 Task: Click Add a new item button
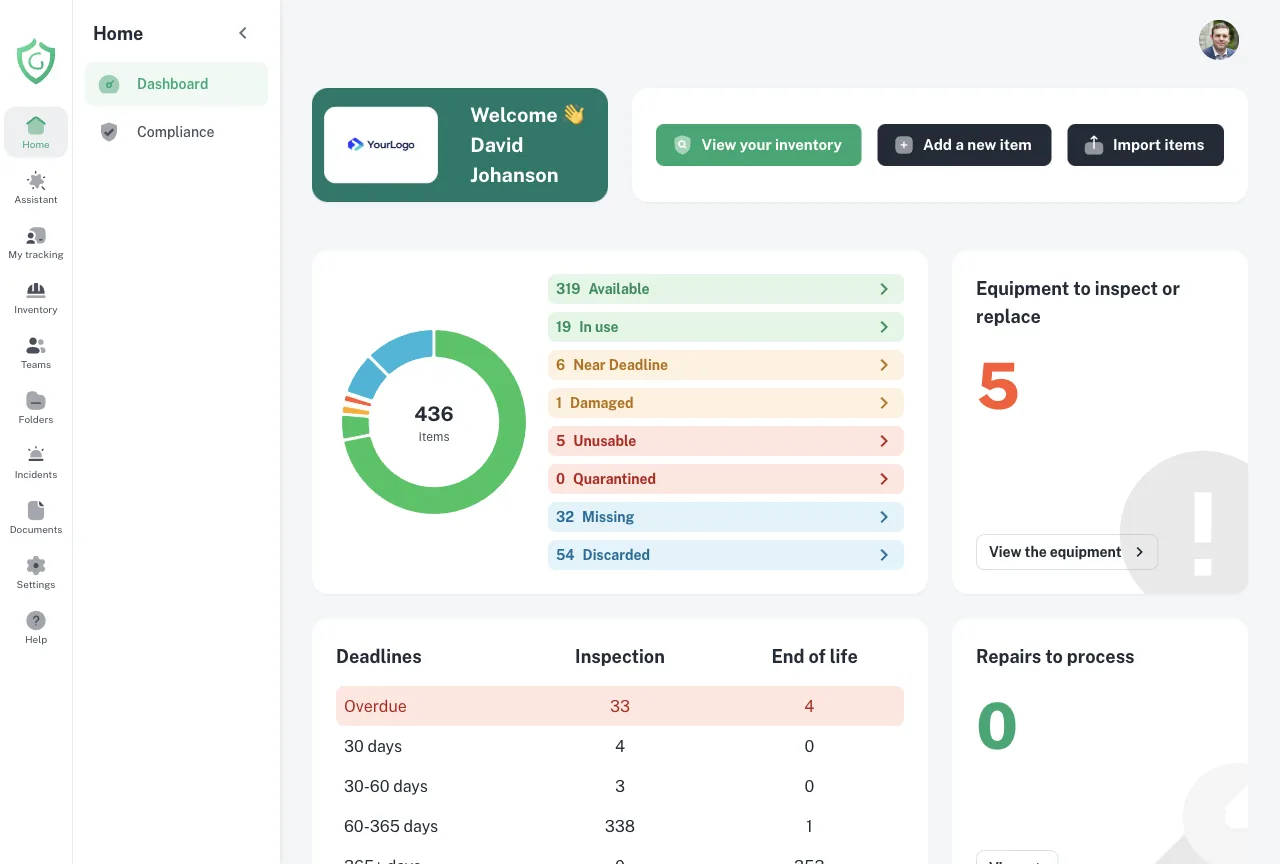coord(964,145)
